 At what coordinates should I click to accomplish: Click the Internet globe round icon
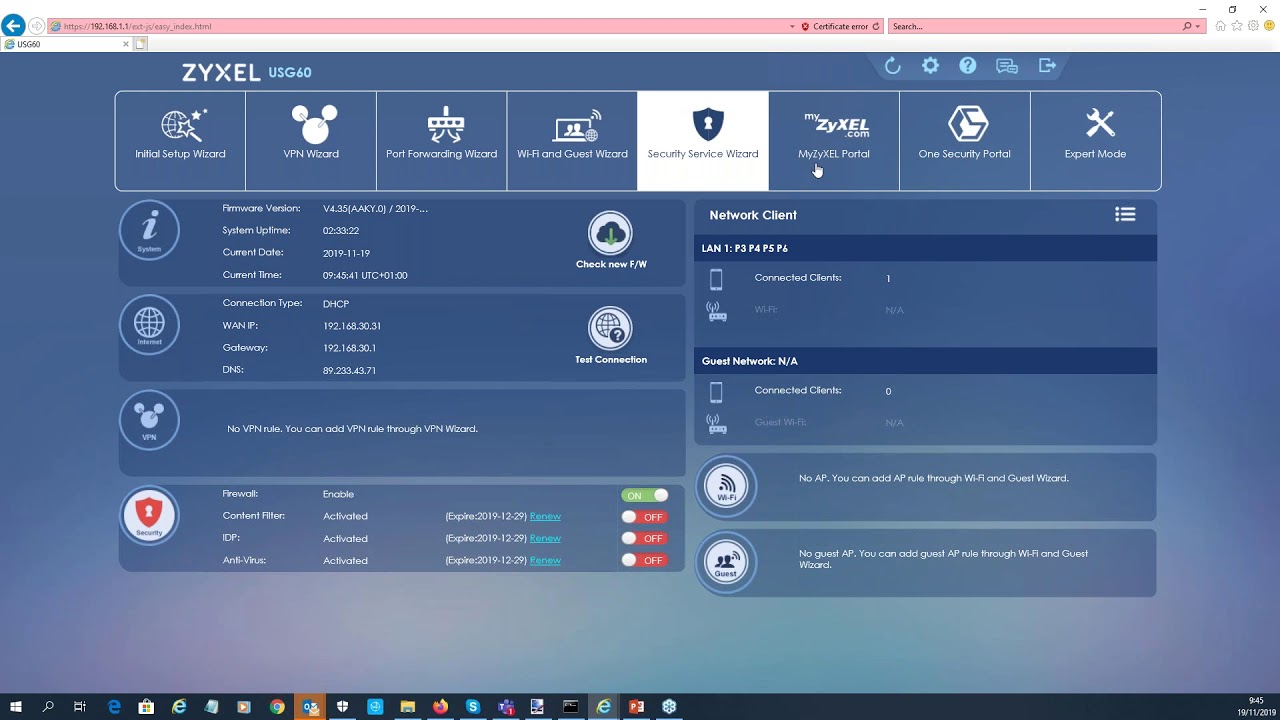click(149, 324)
